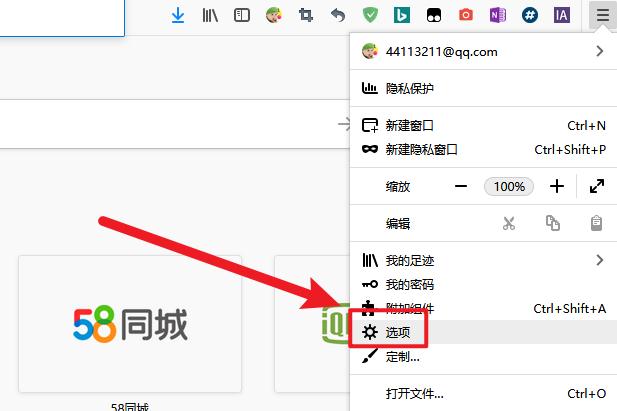Open the black mask extension icon
This screenshot has width=617, height=411.
point(434,16)
